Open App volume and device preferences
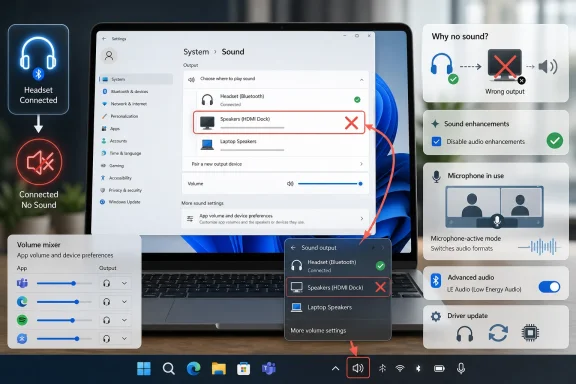Viewport: 576px width, 384px height. 276,219
